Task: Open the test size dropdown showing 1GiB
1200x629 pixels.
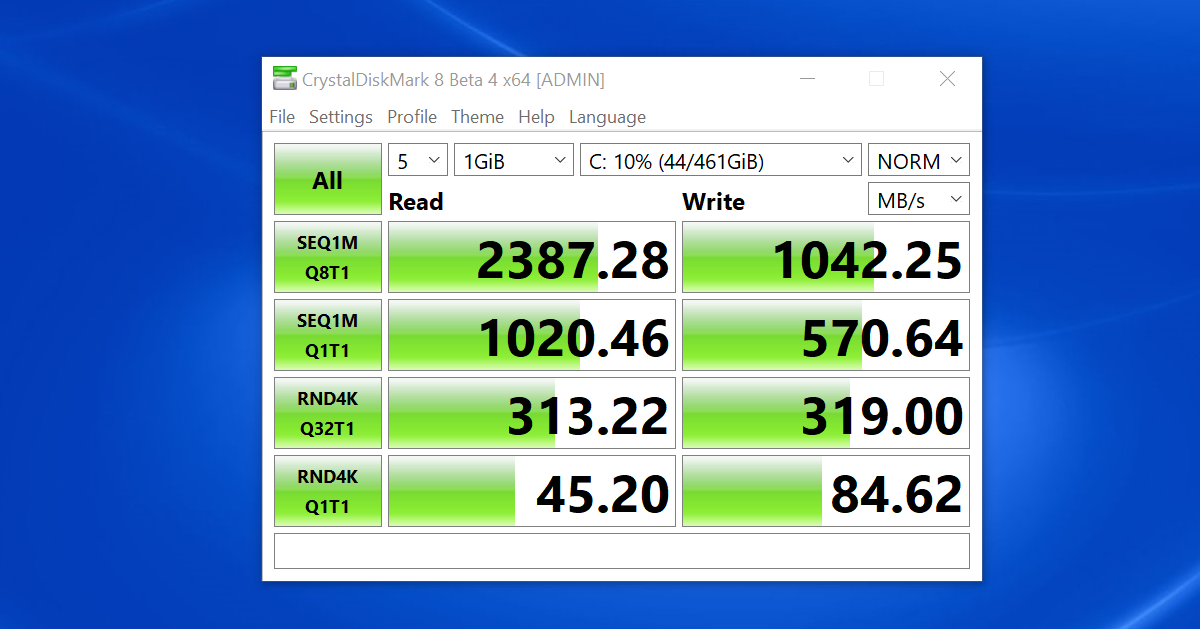Action: pyautogui.click(x=514, y=160)
